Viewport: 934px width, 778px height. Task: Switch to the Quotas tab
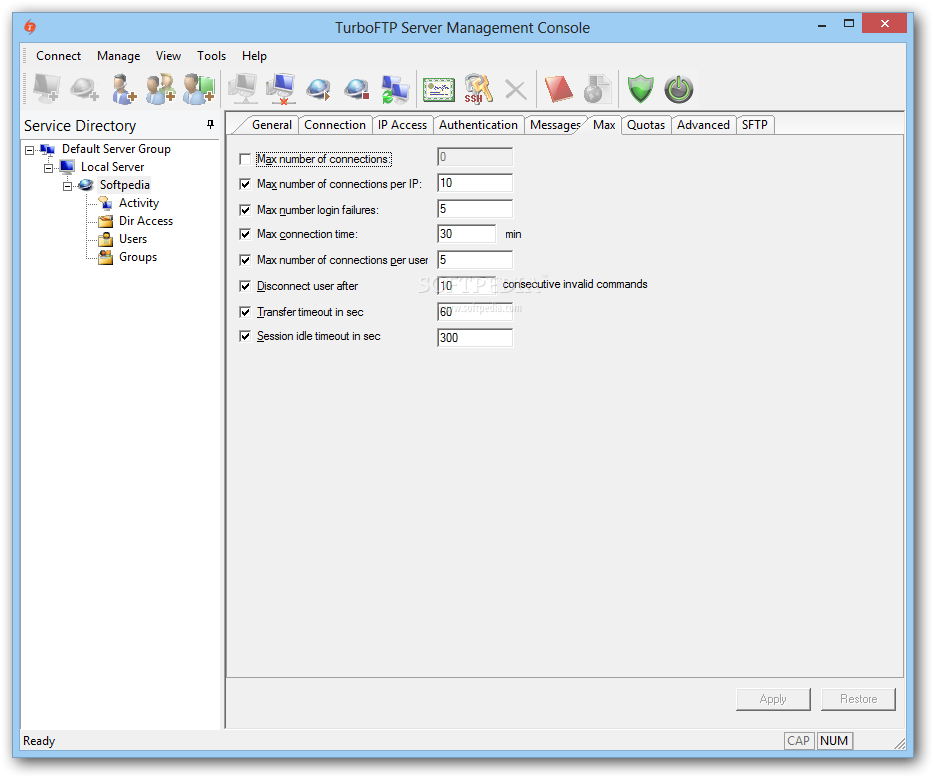(x=646, y=125)
